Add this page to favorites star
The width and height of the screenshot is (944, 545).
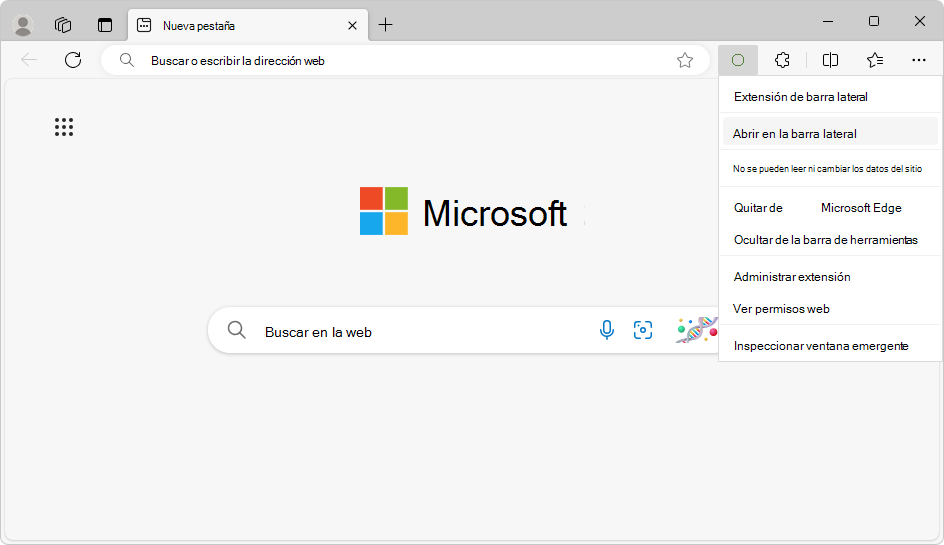click(685, 60)
